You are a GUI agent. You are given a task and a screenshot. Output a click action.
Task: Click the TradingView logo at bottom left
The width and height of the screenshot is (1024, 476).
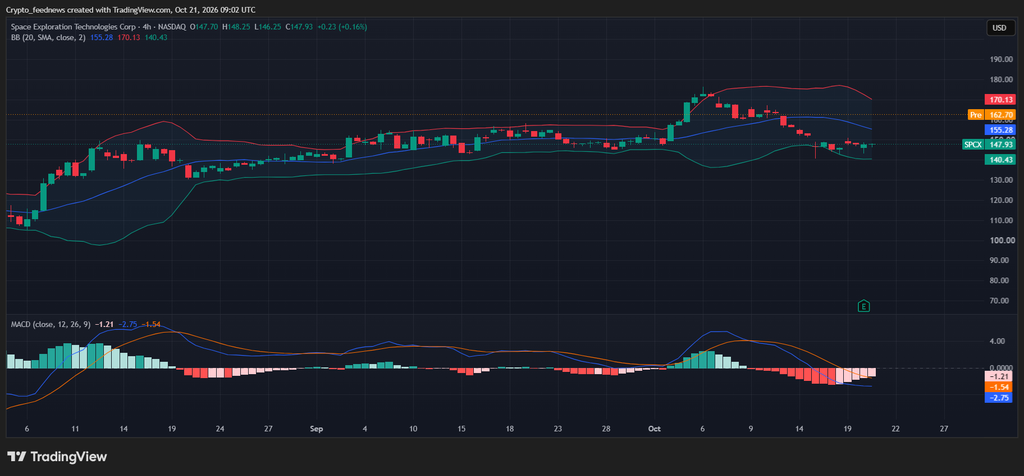(57, 457)
